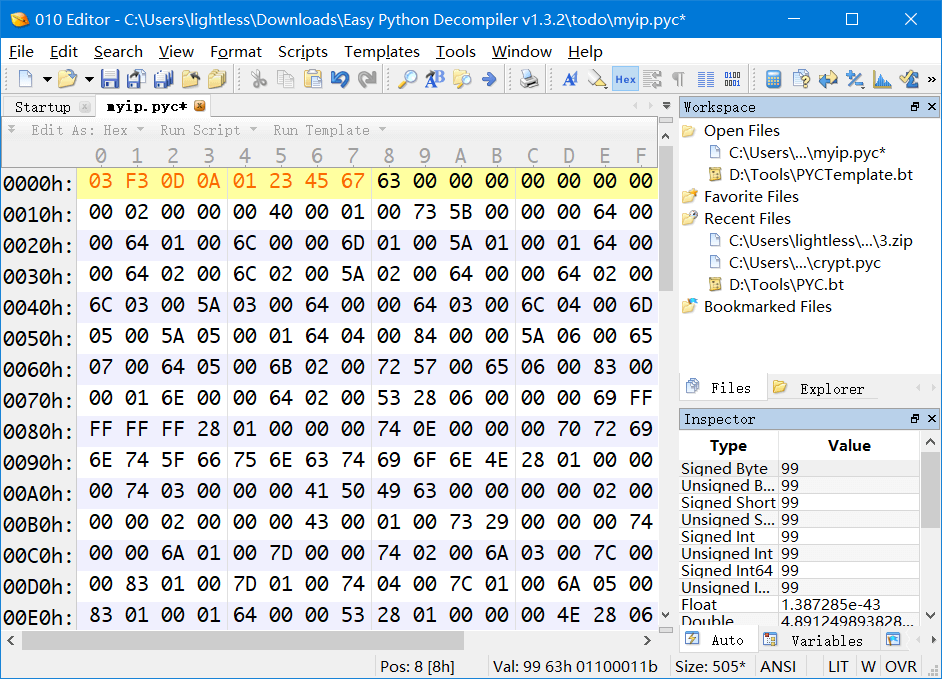Viewport: 942px width, 679px height.
Task: Undo the last edit with the blue arrow
Action: click(x=339, y=79)
